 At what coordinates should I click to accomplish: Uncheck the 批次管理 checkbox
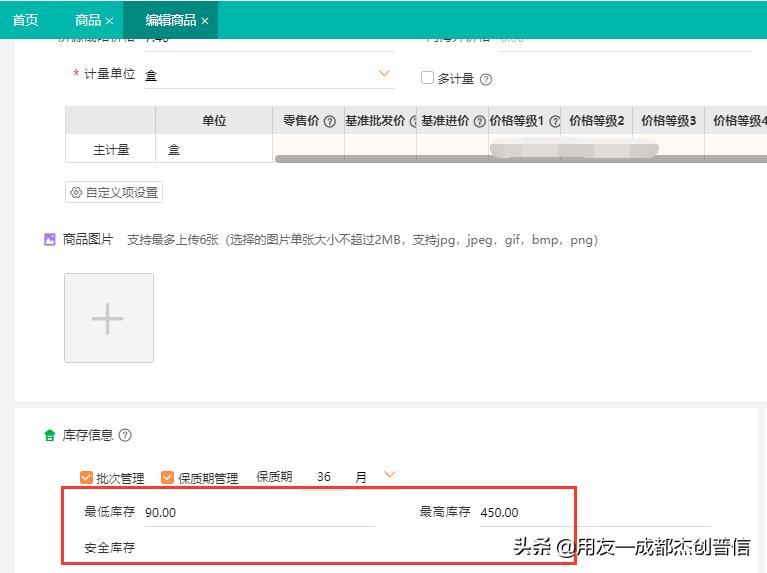point(86,477)
